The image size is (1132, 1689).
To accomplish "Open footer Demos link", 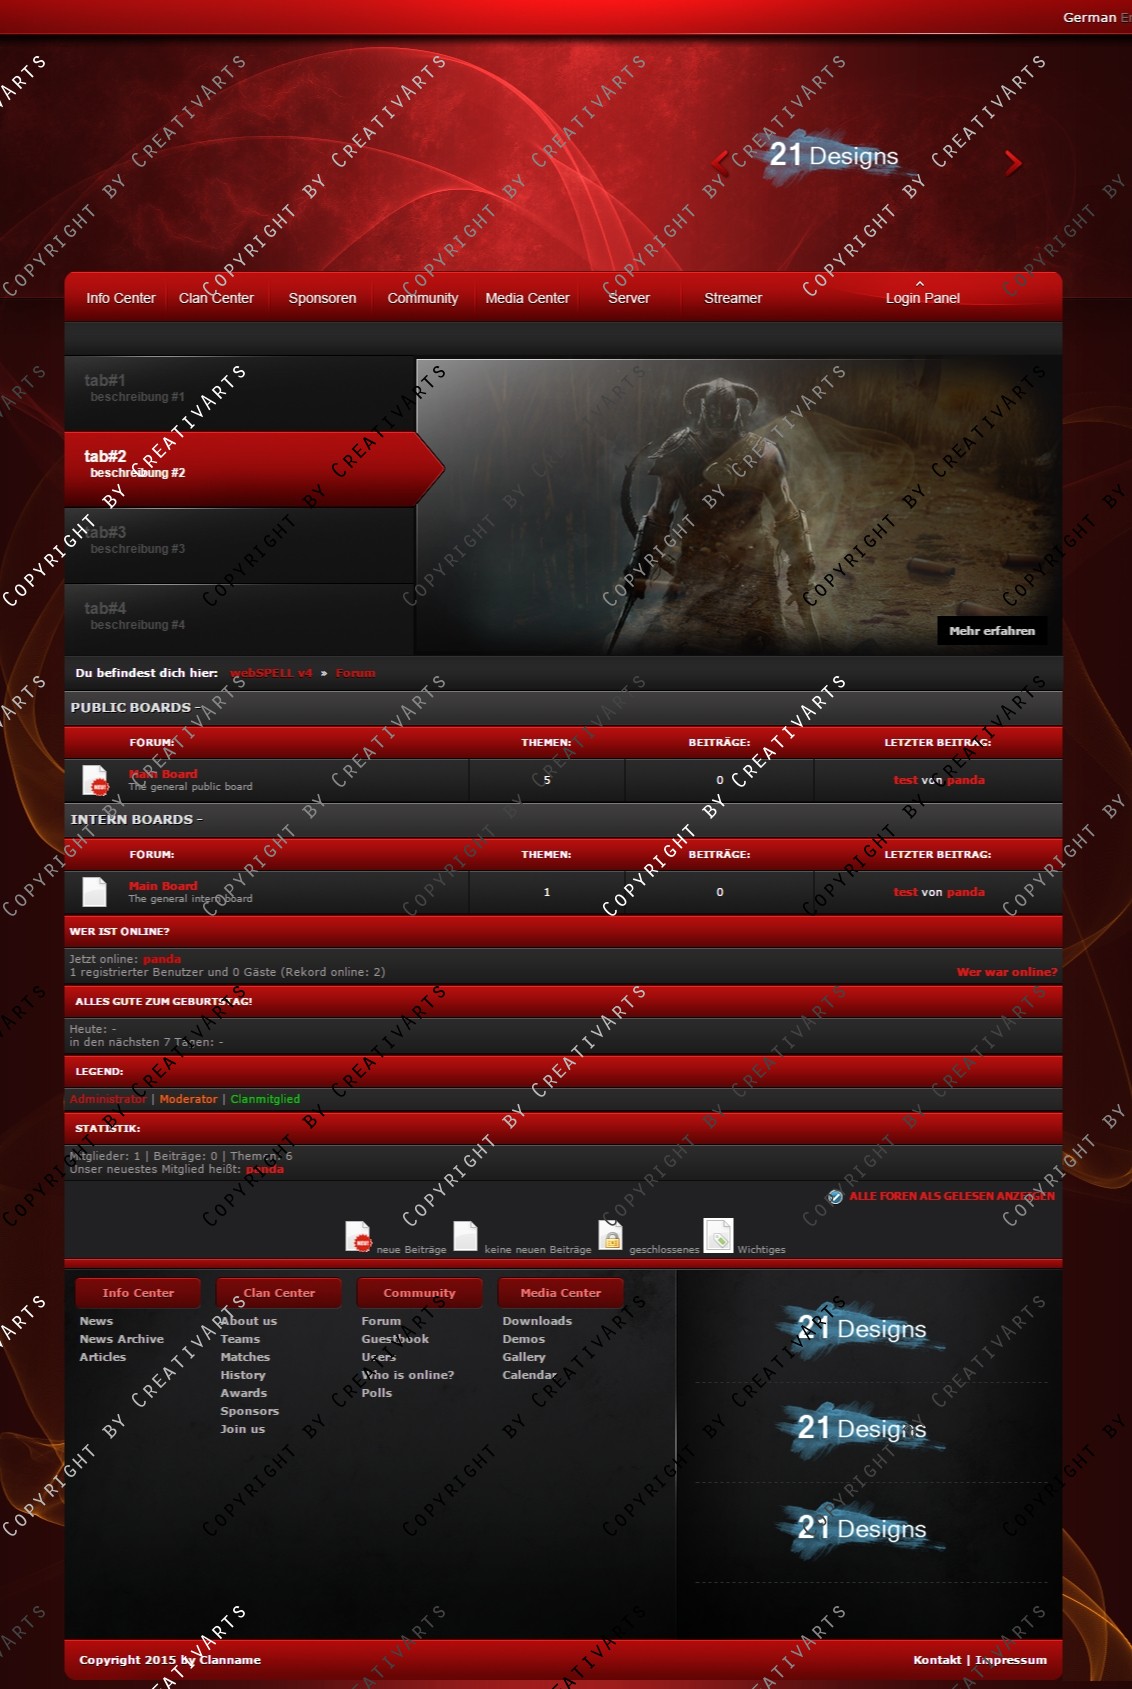I will 524,1339.
